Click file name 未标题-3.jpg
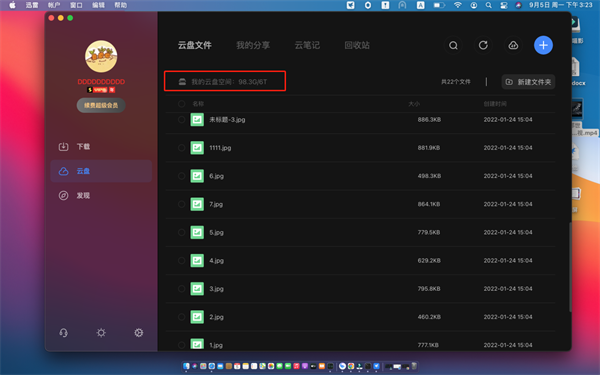 click(x=227, y=119)
